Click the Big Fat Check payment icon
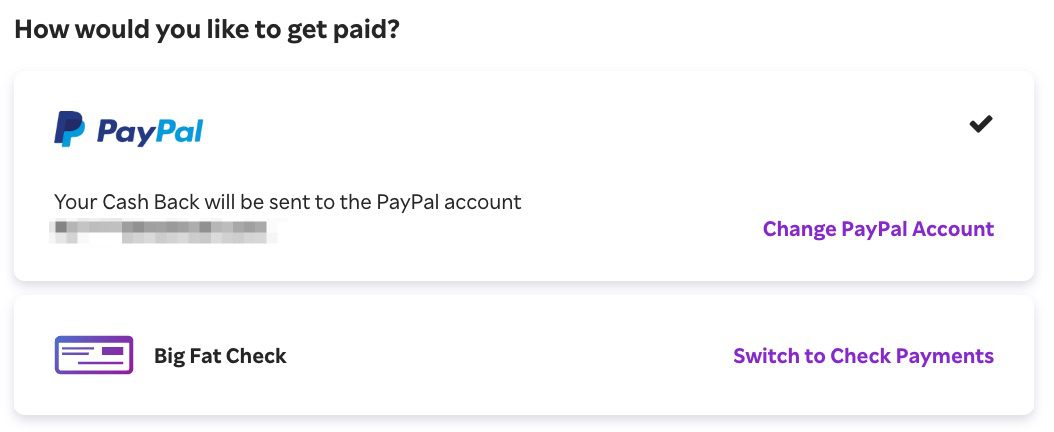 pos(93,355)
